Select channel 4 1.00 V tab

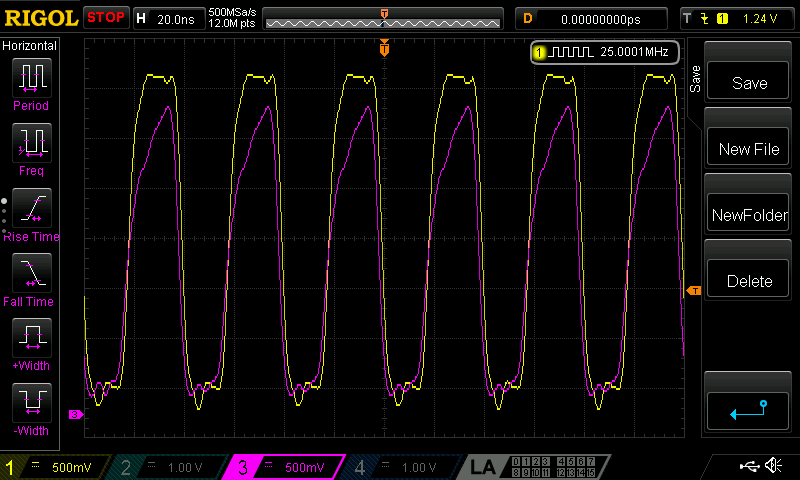[401, 467]
